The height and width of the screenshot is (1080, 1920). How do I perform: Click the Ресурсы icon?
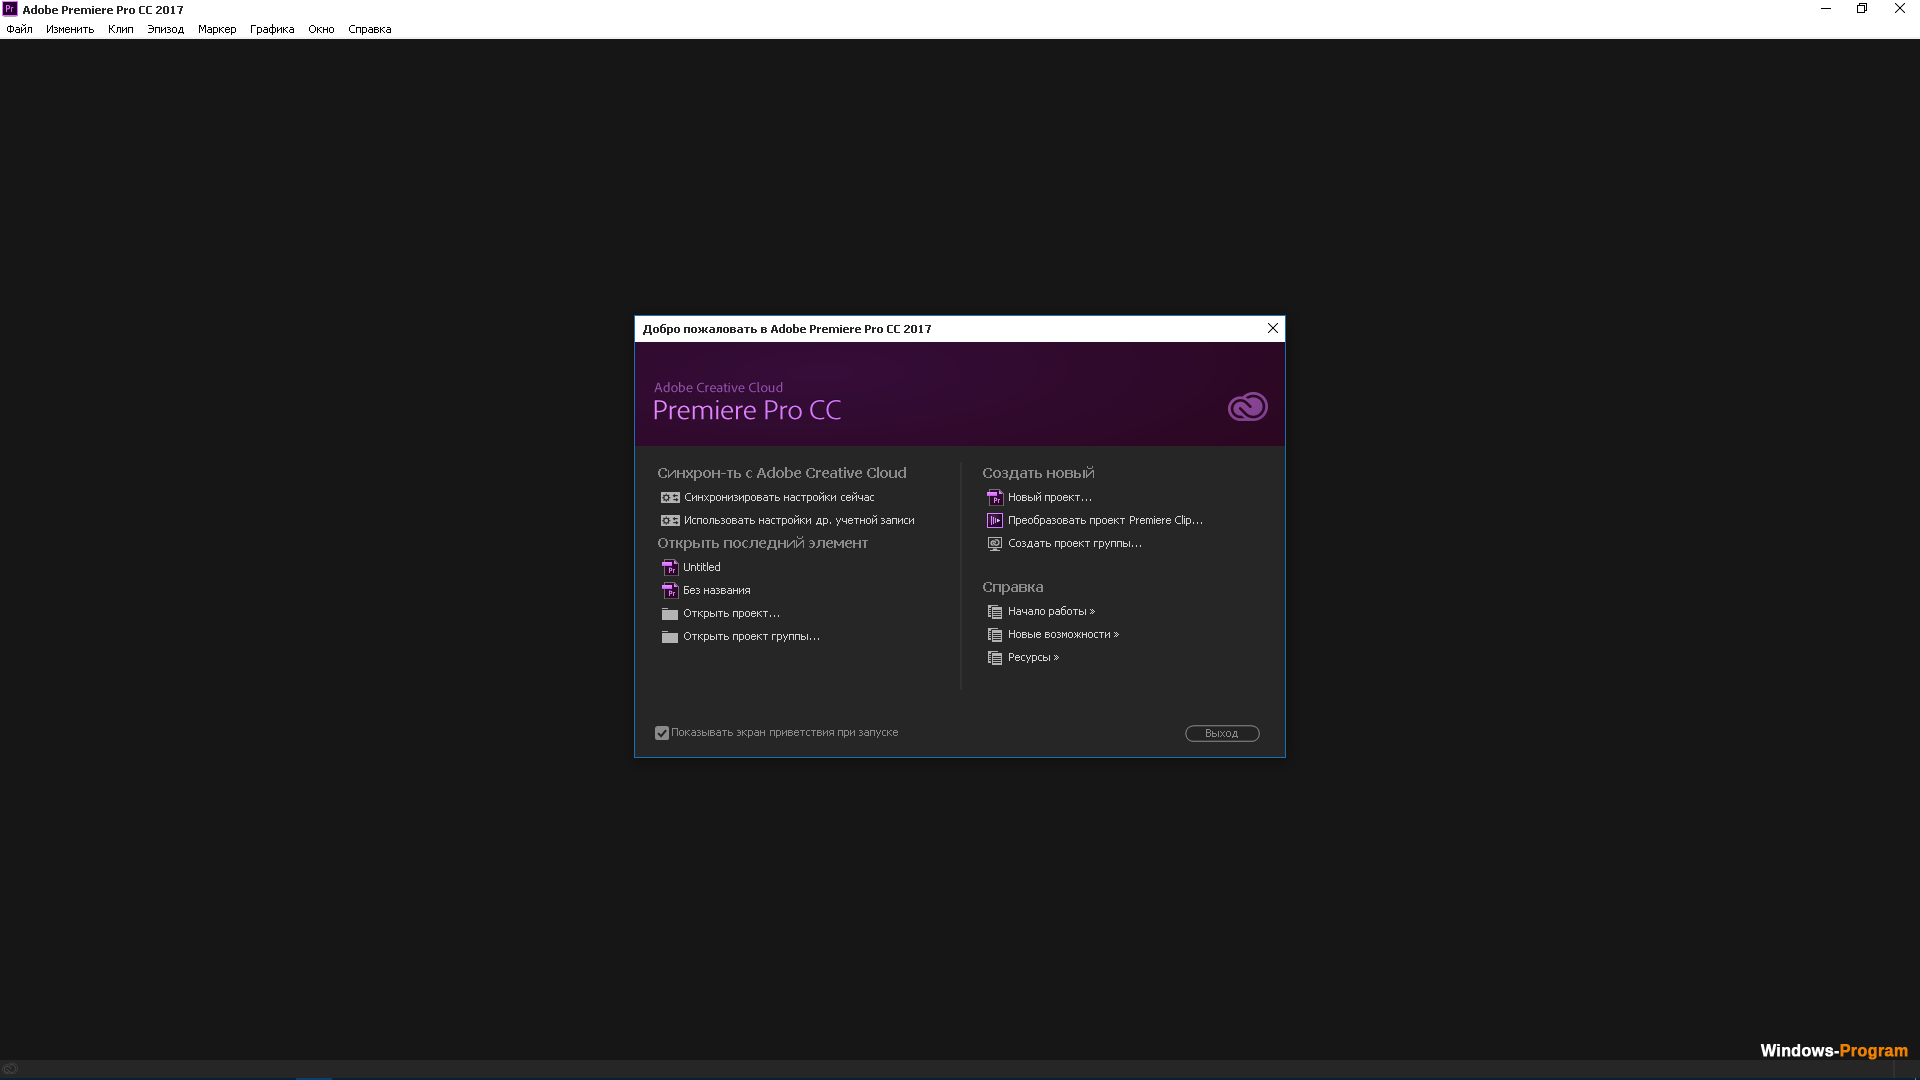pos(994,657)
